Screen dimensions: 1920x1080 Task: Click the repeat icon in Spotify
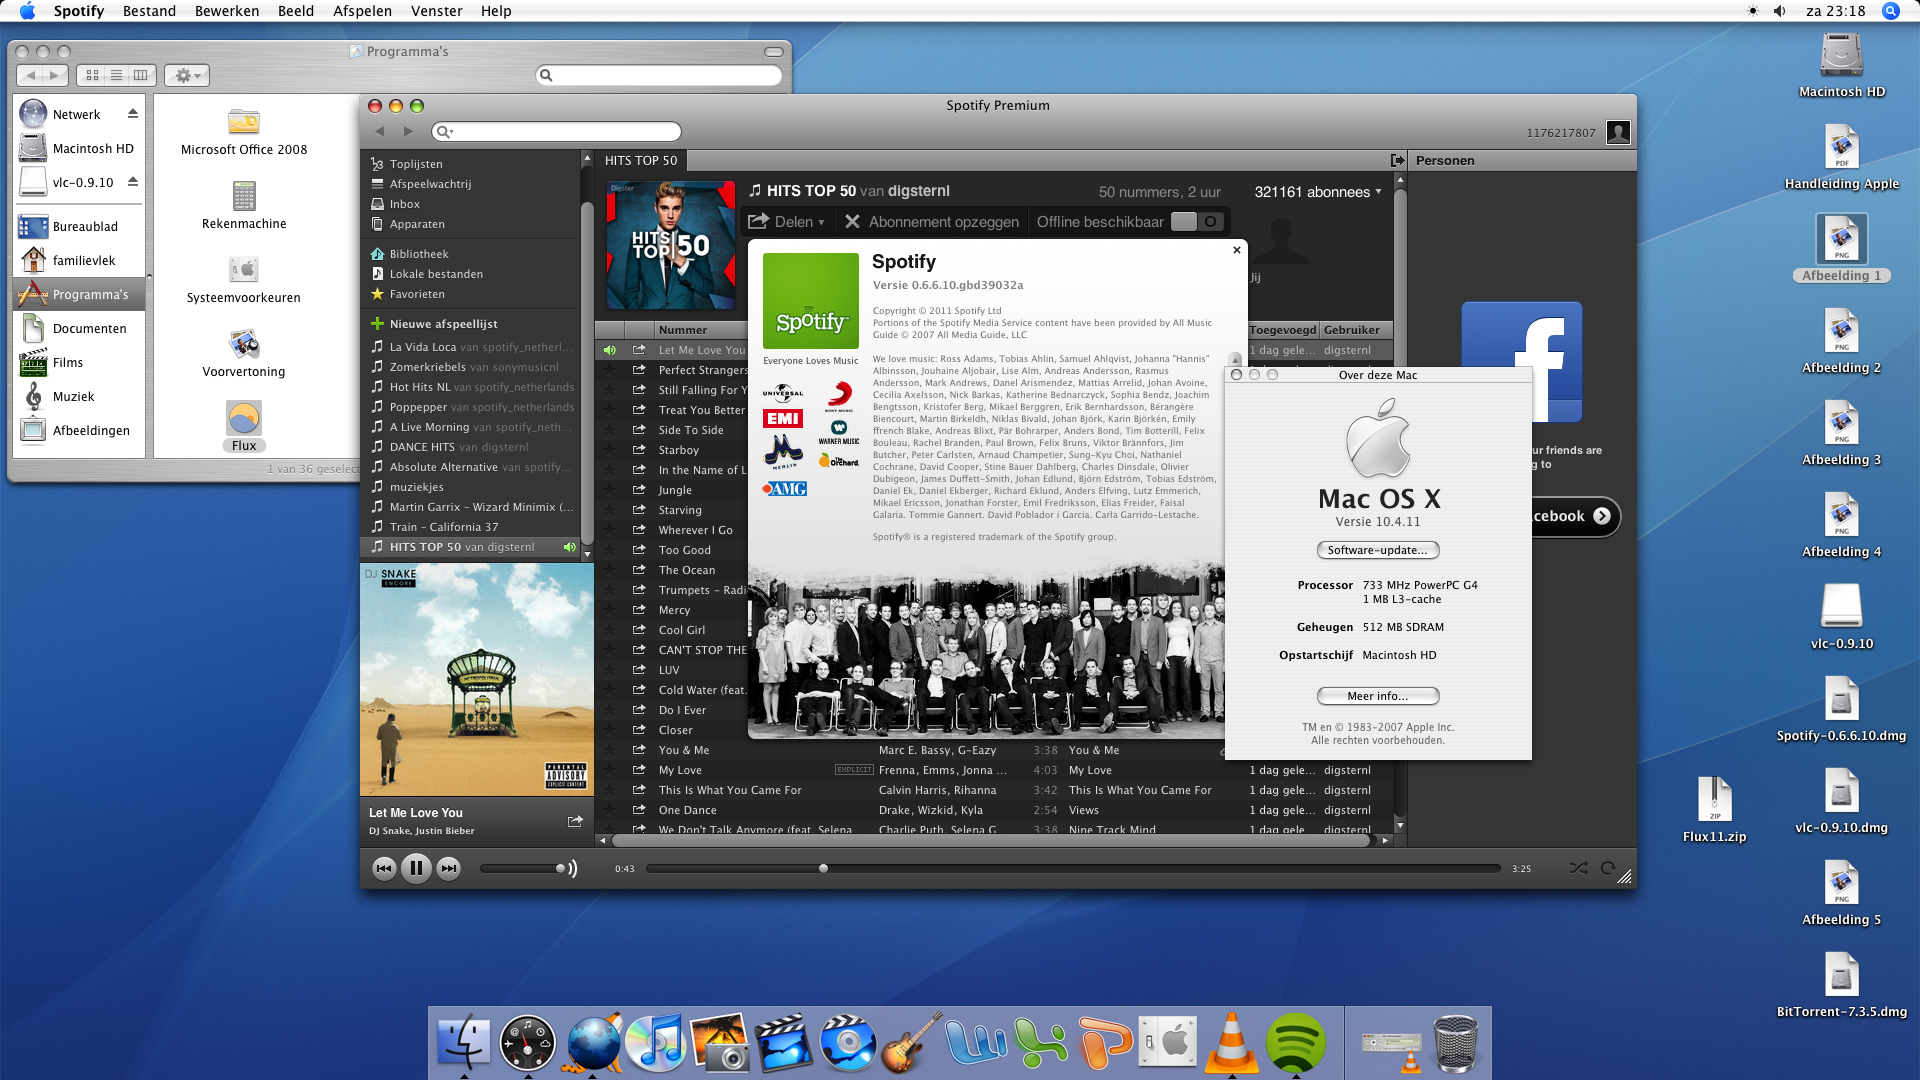(1608, 868)
